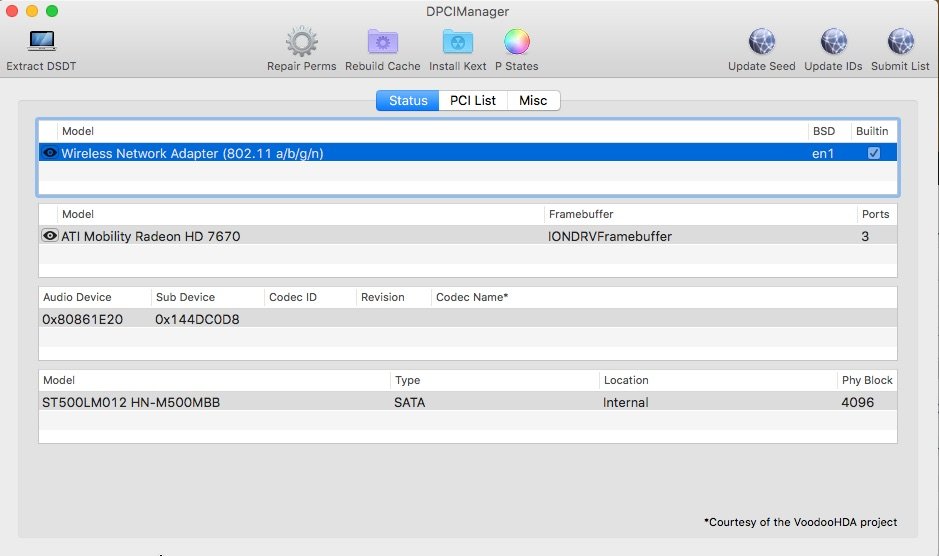Screen dimensions: 939x556
Task: Click the BSD column header
Action: click(823, 131)
